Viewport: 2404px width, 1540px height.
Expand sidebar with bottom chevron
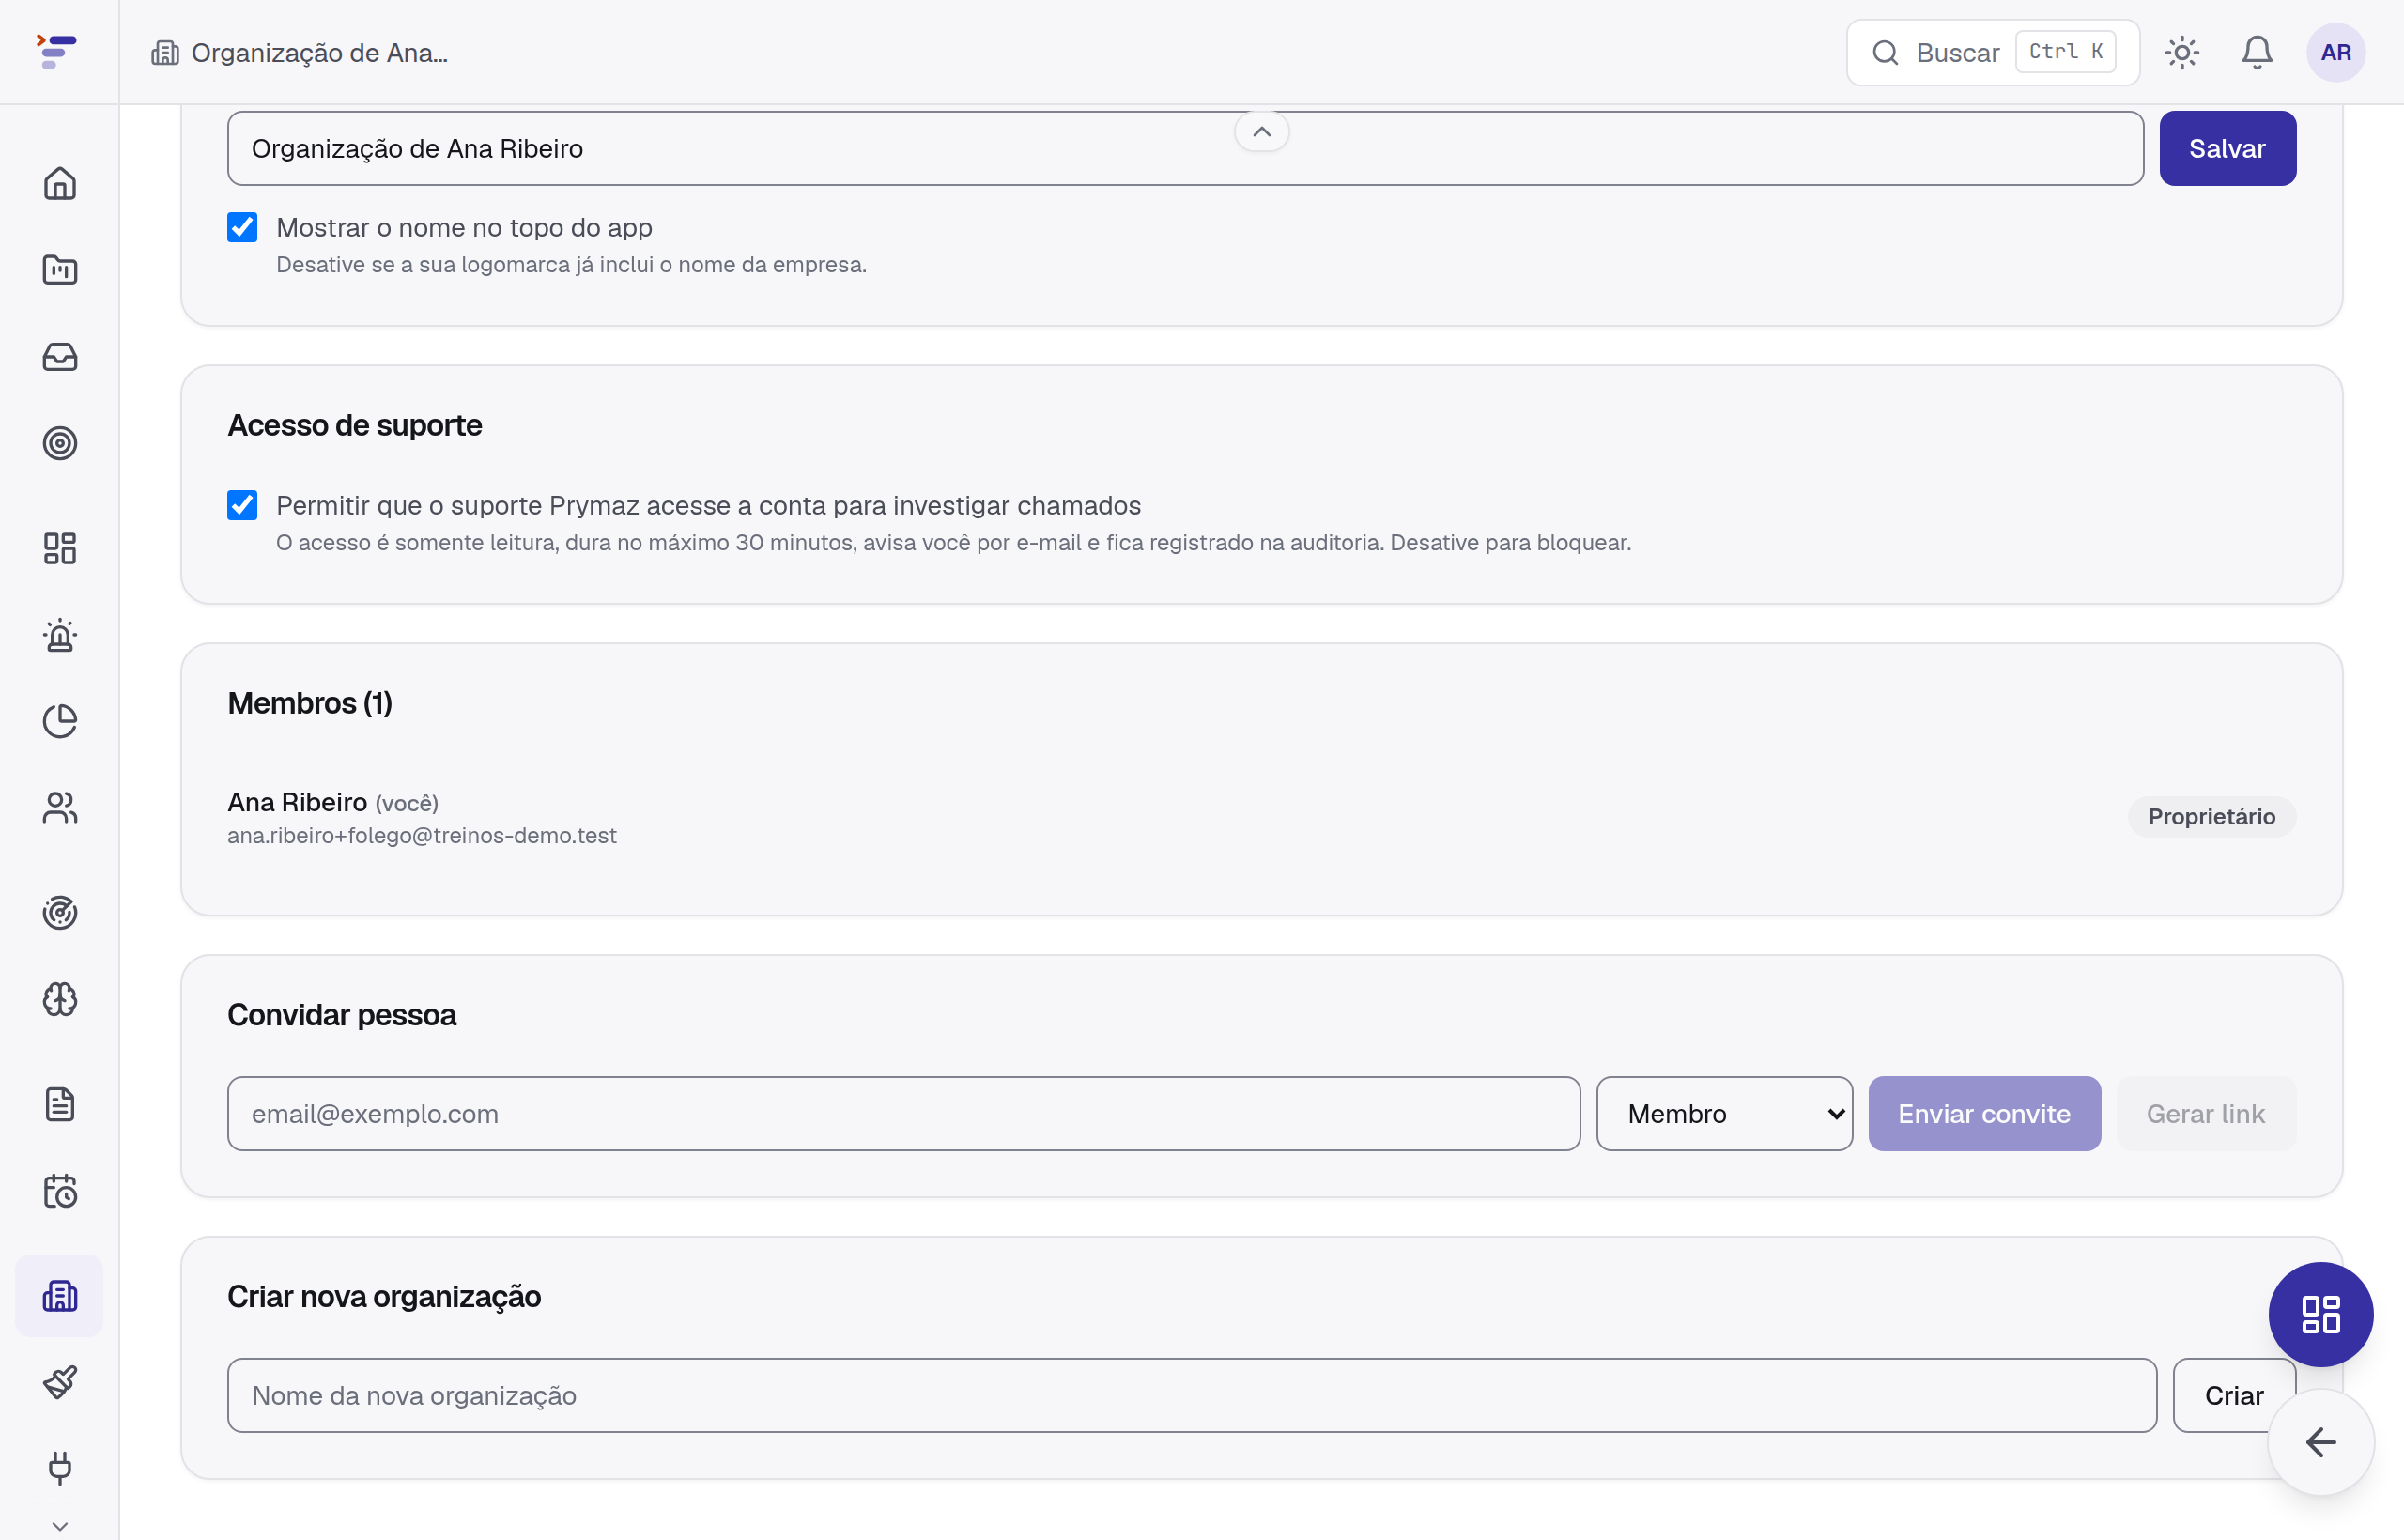[x=60, y=1526]
